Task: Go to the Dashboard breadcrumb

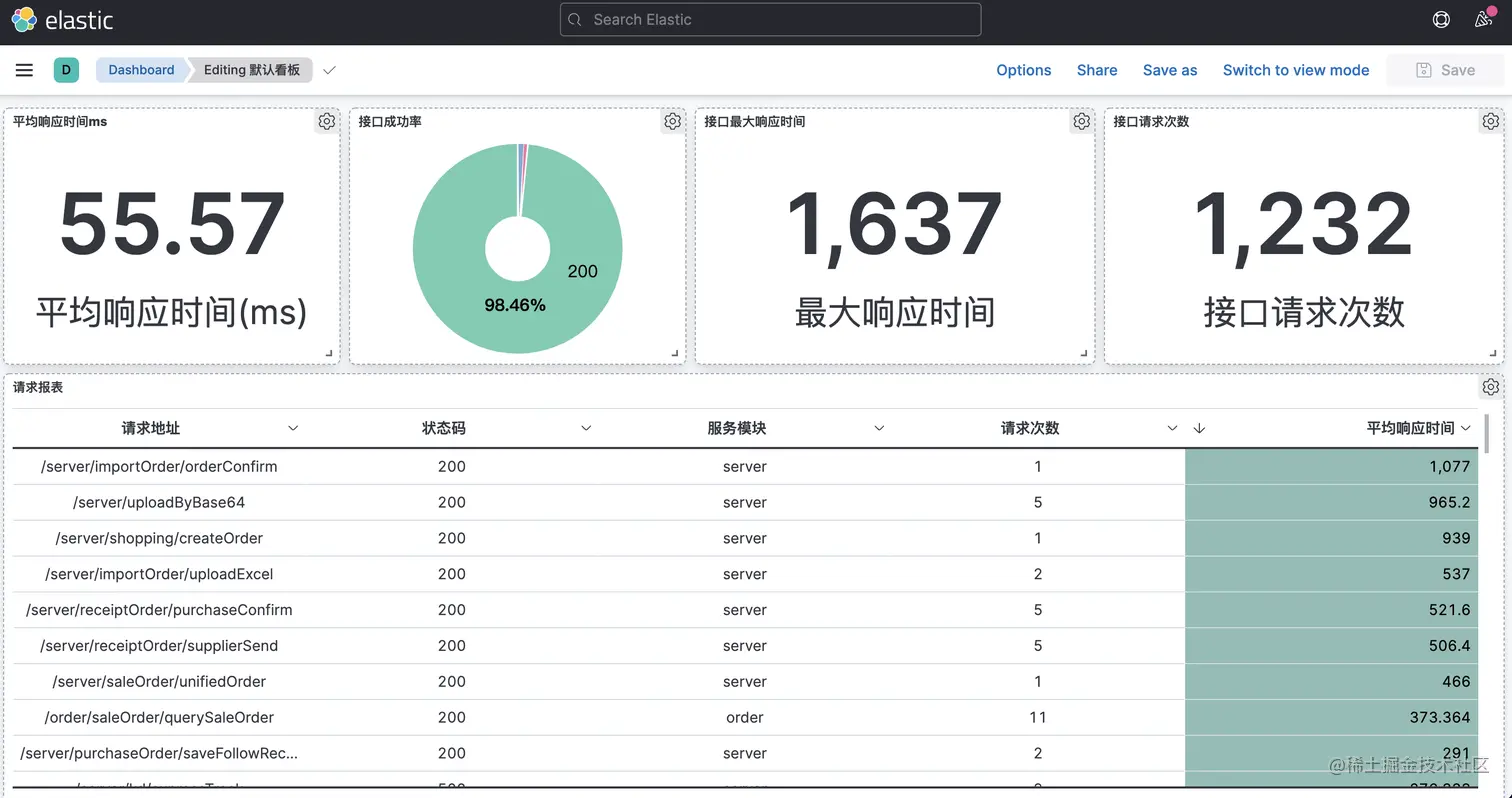Action: (x=141, y=70)
